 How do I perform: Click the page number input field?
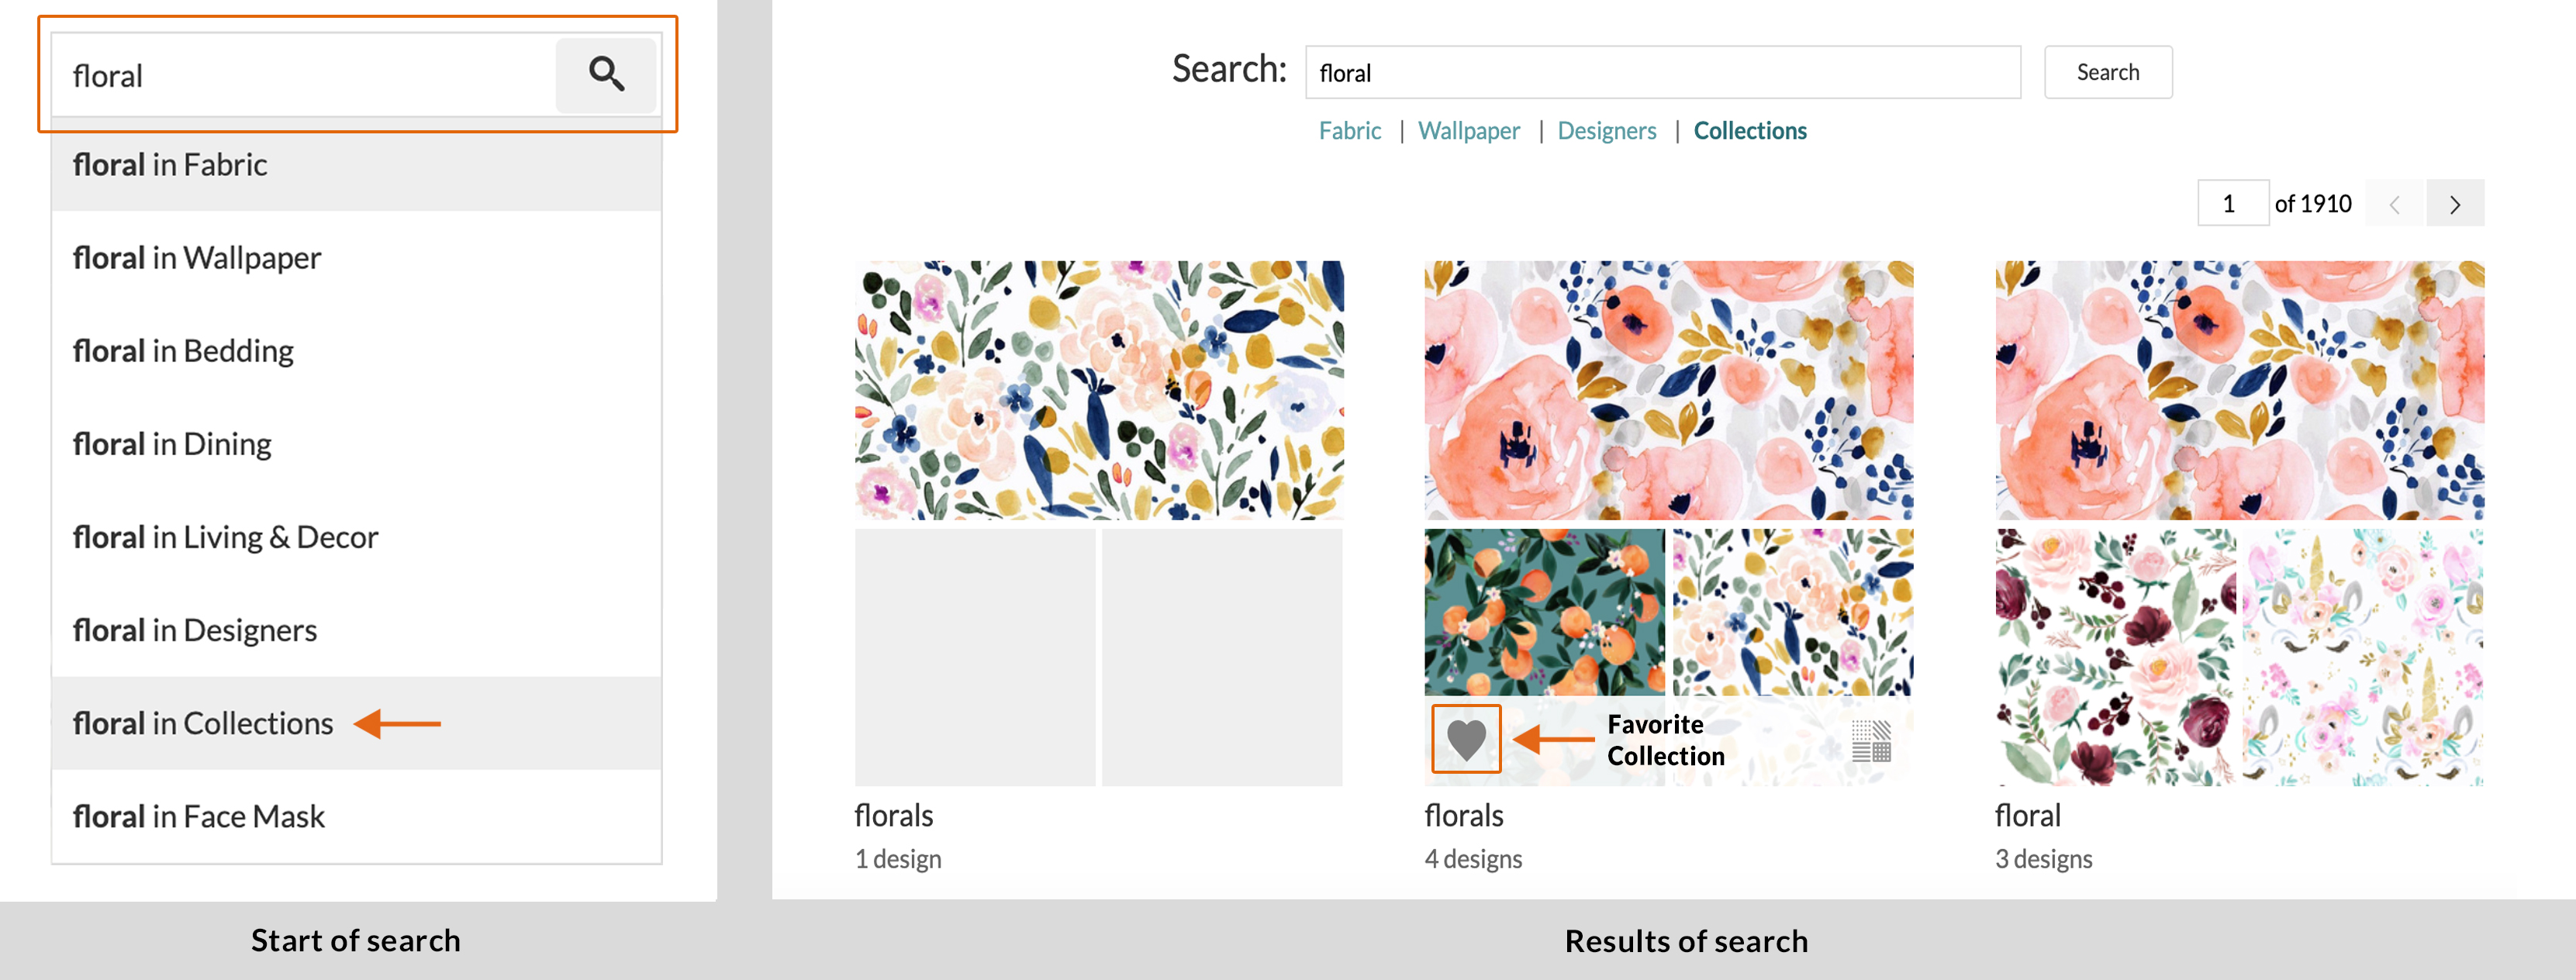(2233, 203)
